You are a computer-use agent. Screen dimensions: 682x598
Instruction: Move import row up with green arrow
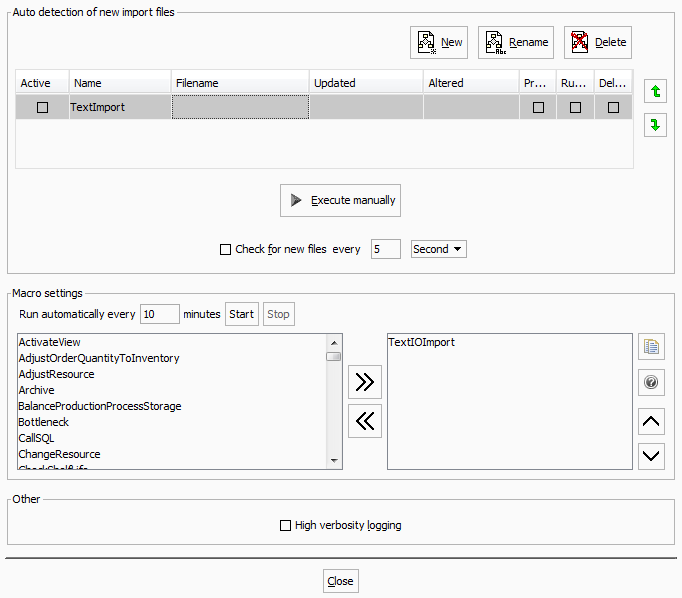pos(655,91)
